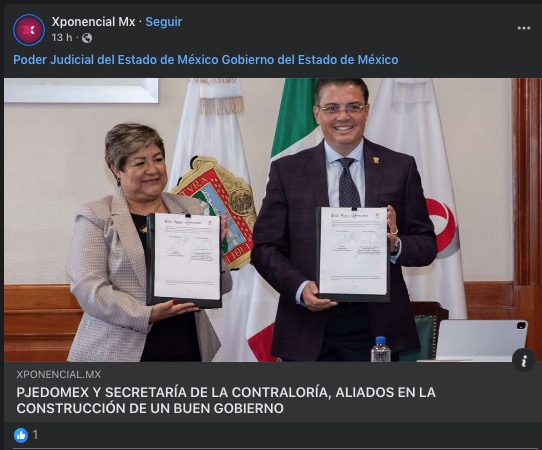Screen dimensions: 542x450
Task: Click the XPONENCIAL.MX domain label
Action: (x=59, y=374)
